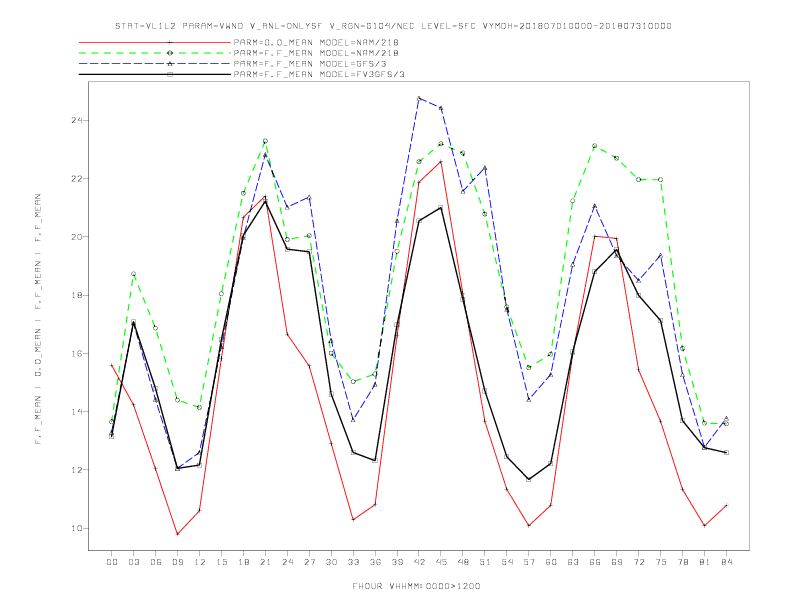Click x-axis tick label 33
This screenshot has width=792, height=612.
click(353, 562)
